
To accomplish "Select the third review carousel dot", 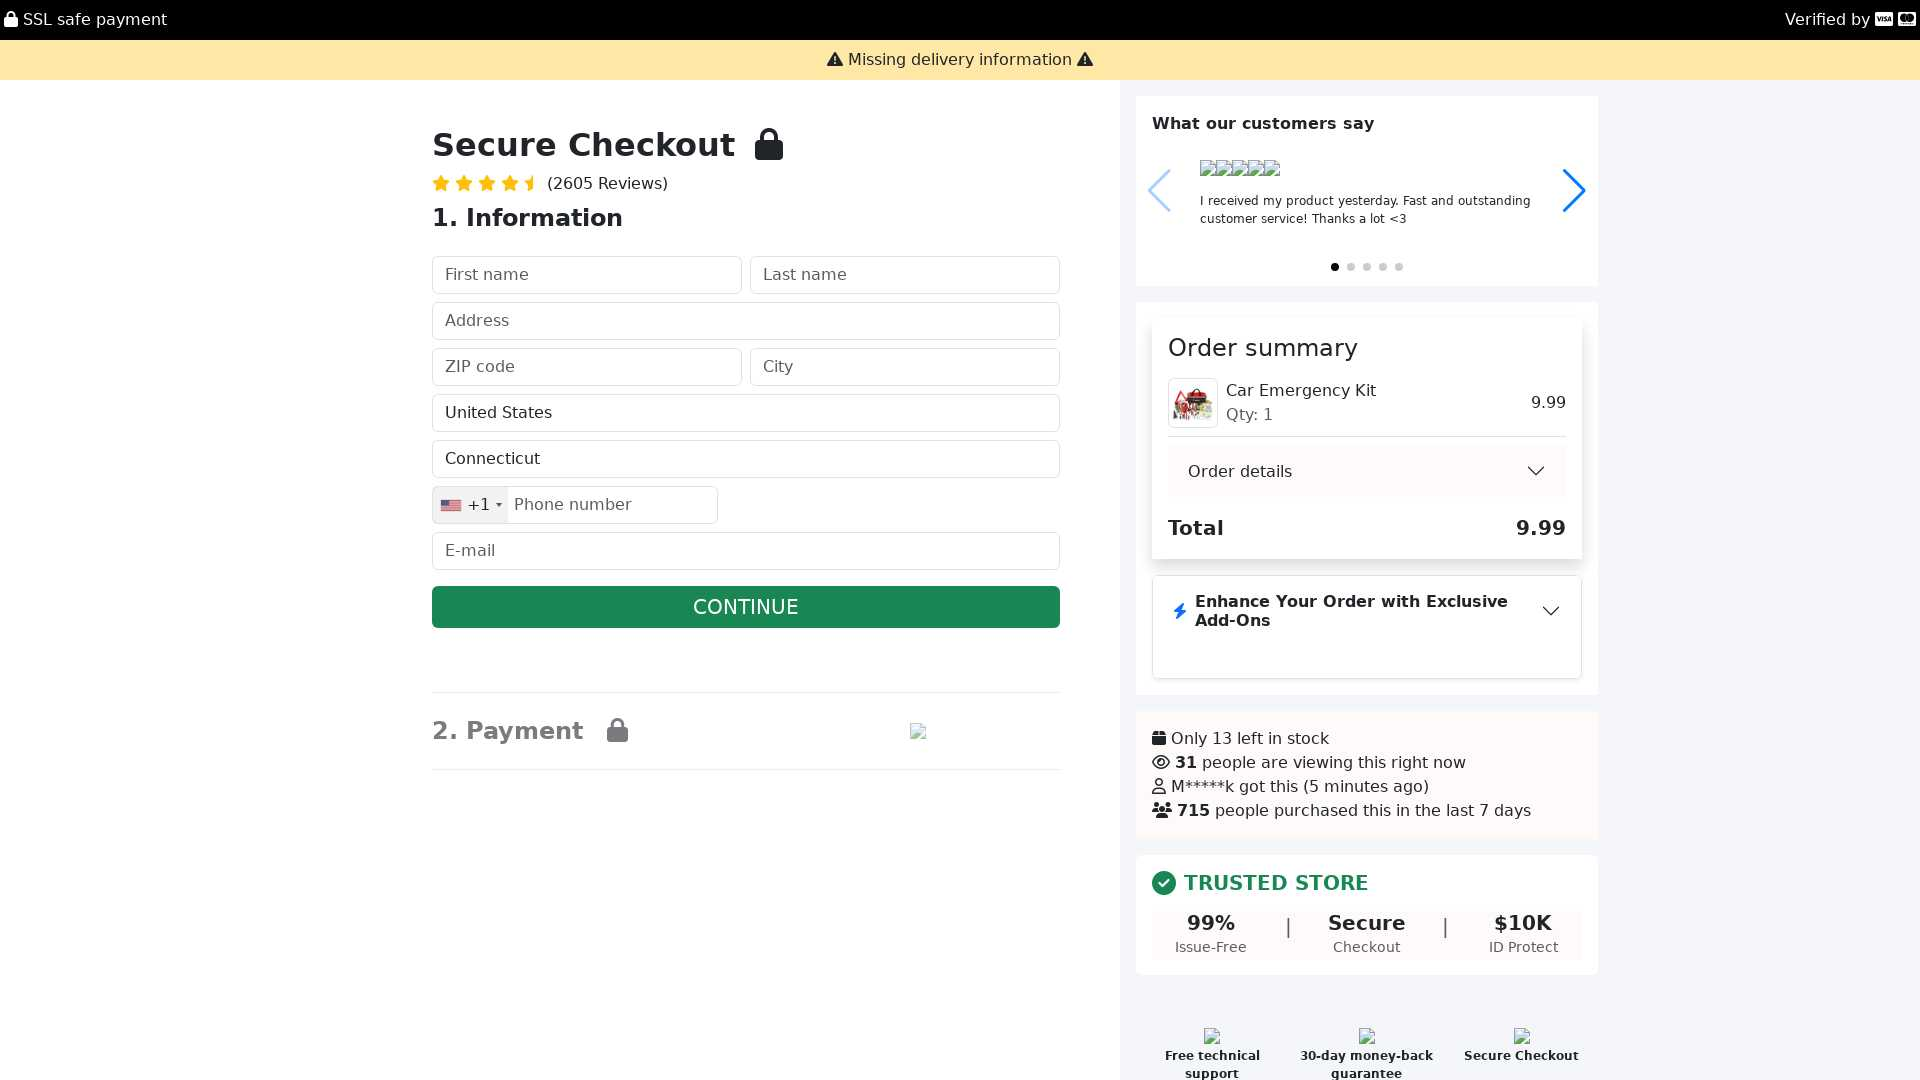I will (x=1367, y=267).
